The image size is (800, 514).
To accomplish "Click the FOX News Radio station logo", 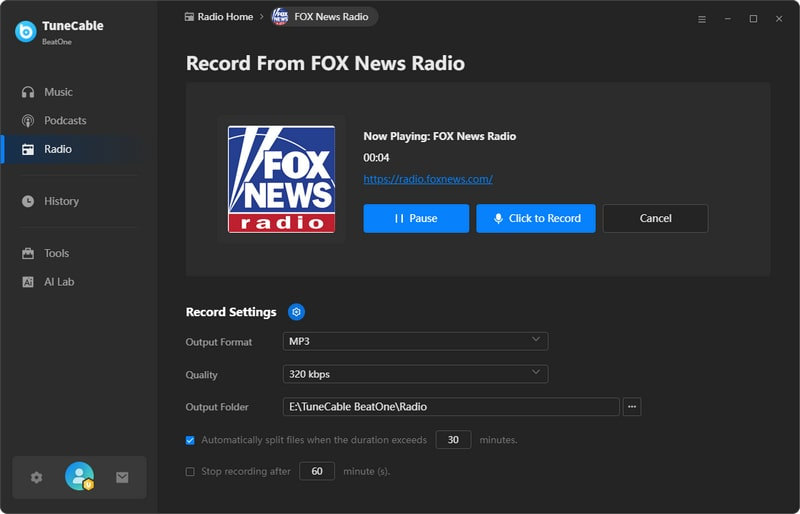I will 282,179.
